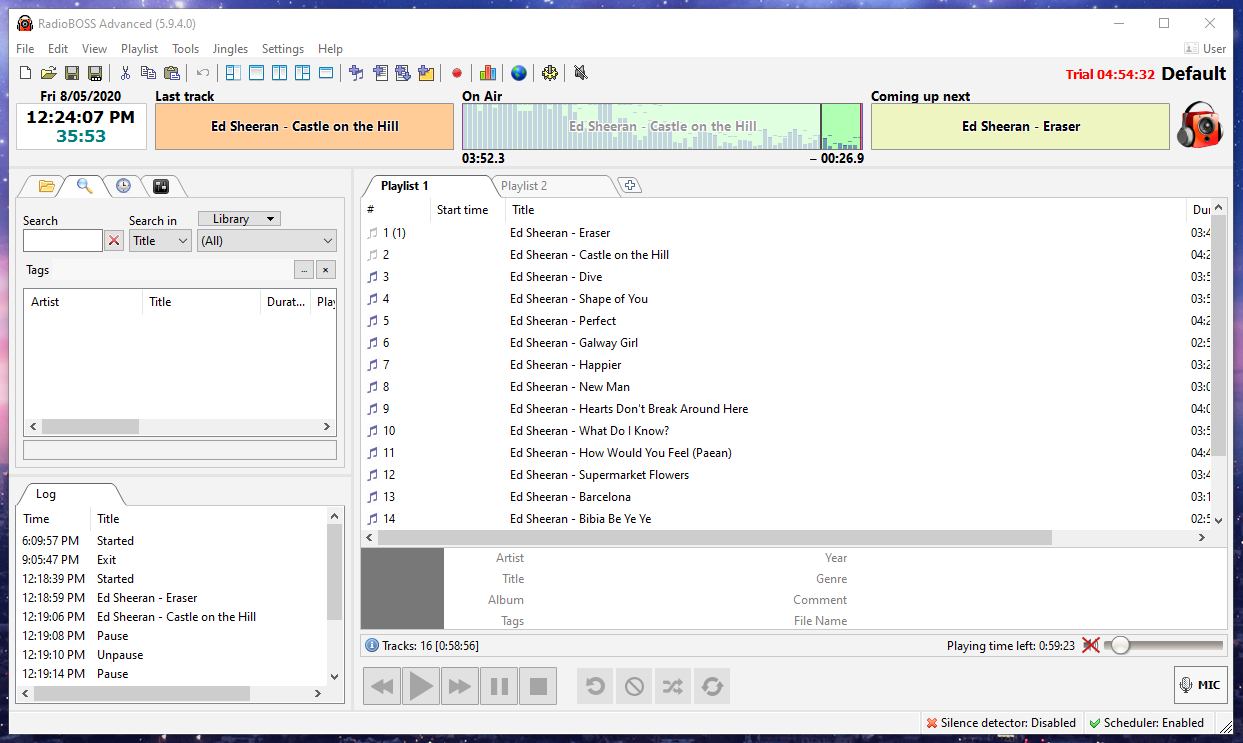Toggle the repeat track button
Screen dimensions: 1243x743
coord(595,686)
